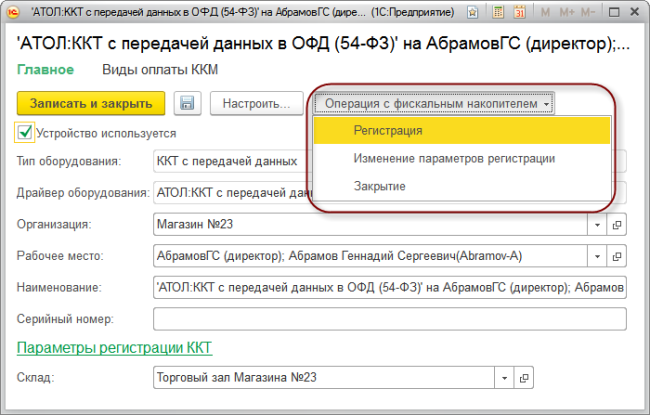Screen dimensions: 650x415
Task: Switch to the Виды оплаты ККМ tab
Action: coord(160,70)
